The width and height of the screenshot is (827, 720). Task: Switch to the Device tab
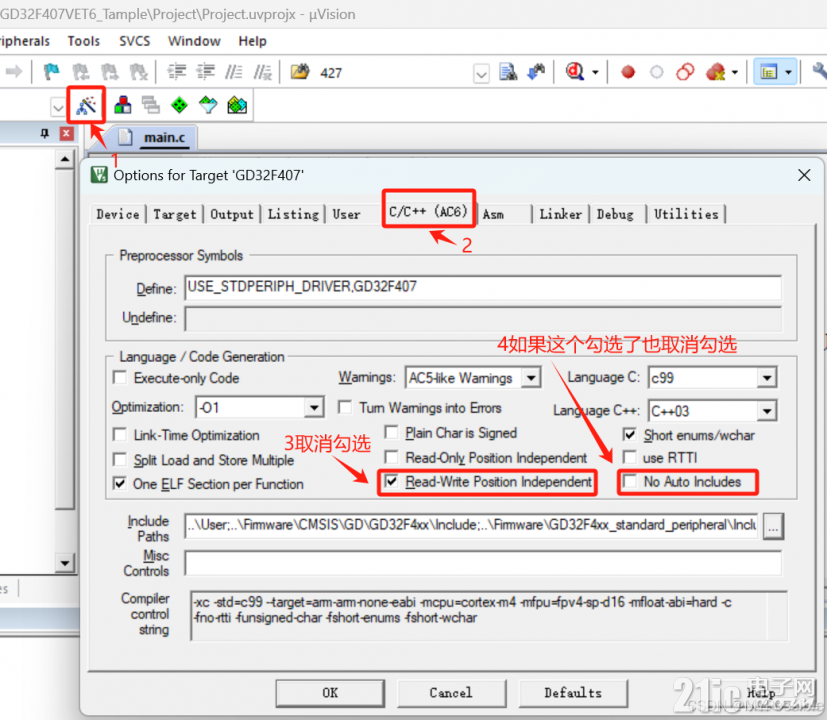coord(118,214)
